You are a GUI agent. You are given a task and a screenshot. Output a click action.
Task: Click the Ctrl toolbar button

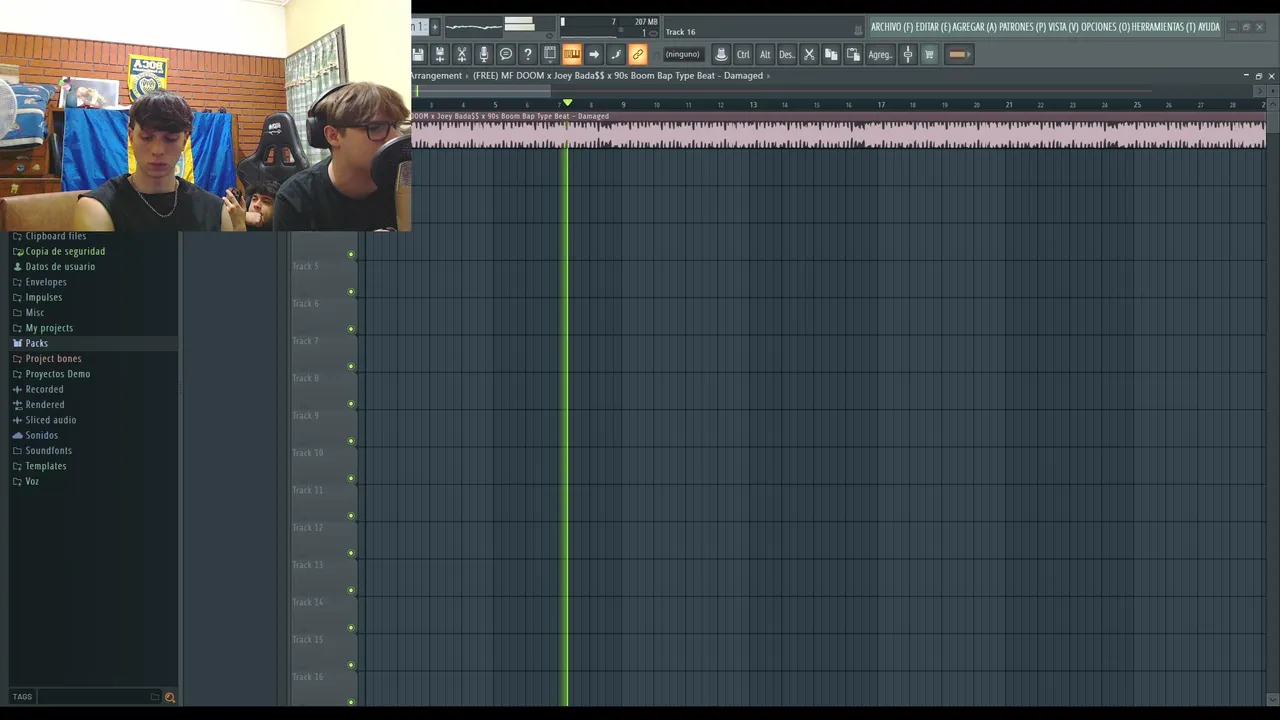743,54
